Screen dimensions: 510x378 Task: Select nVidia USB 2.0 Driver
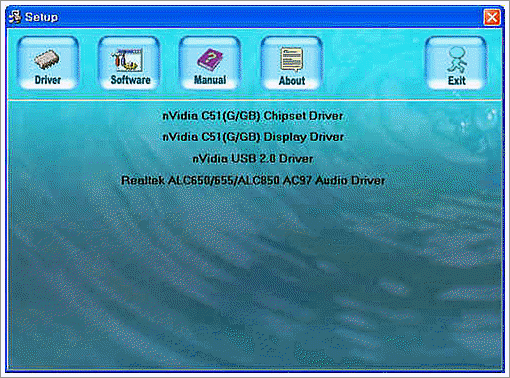[x=253, y=158]
